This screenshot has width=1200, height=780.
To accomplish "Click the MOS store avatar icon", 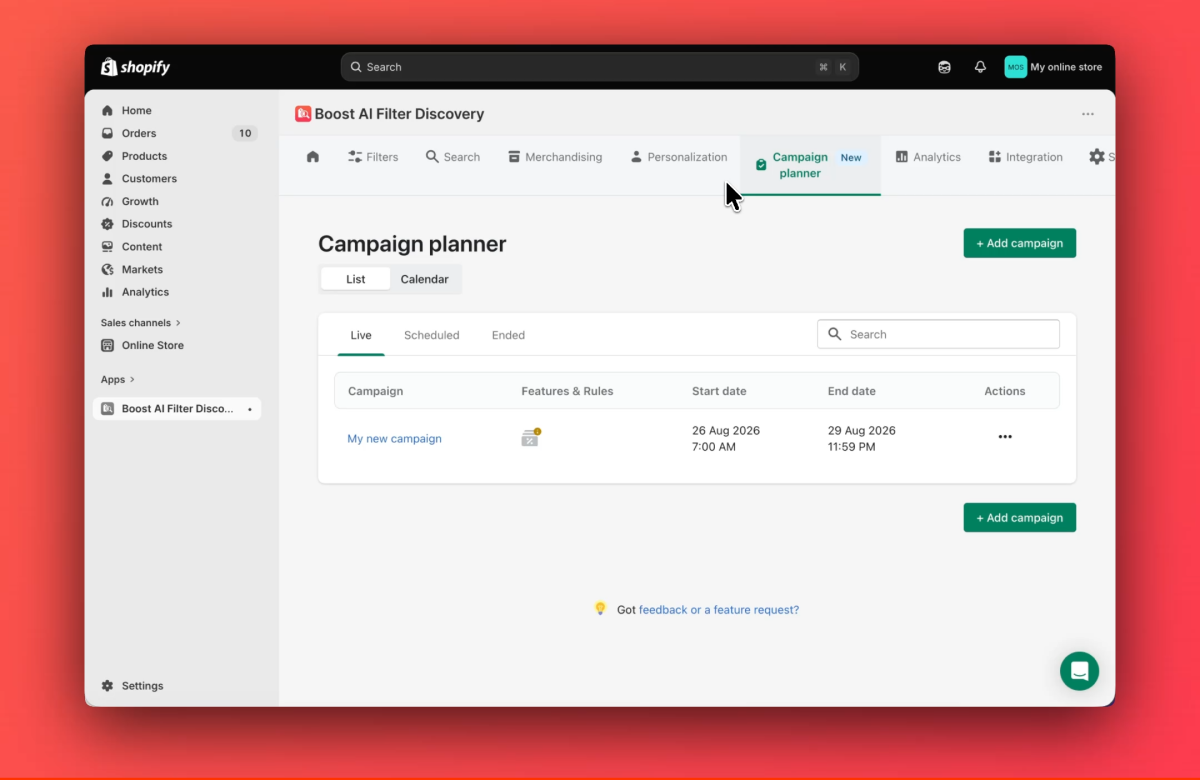I will pos(1015,67).
